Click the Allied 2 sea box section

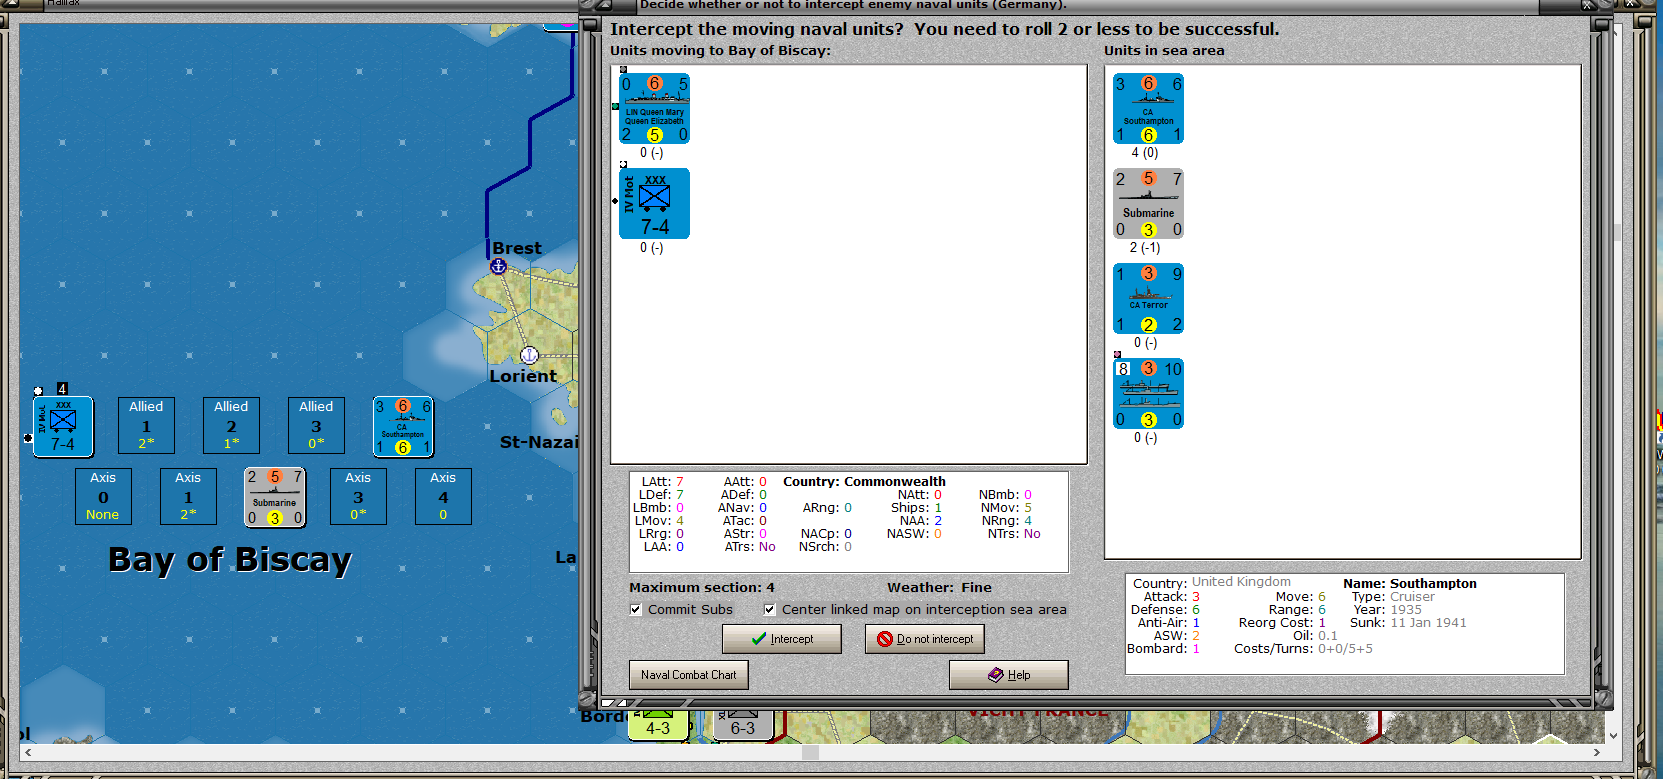pyautogui.click(x=231, y=425)
